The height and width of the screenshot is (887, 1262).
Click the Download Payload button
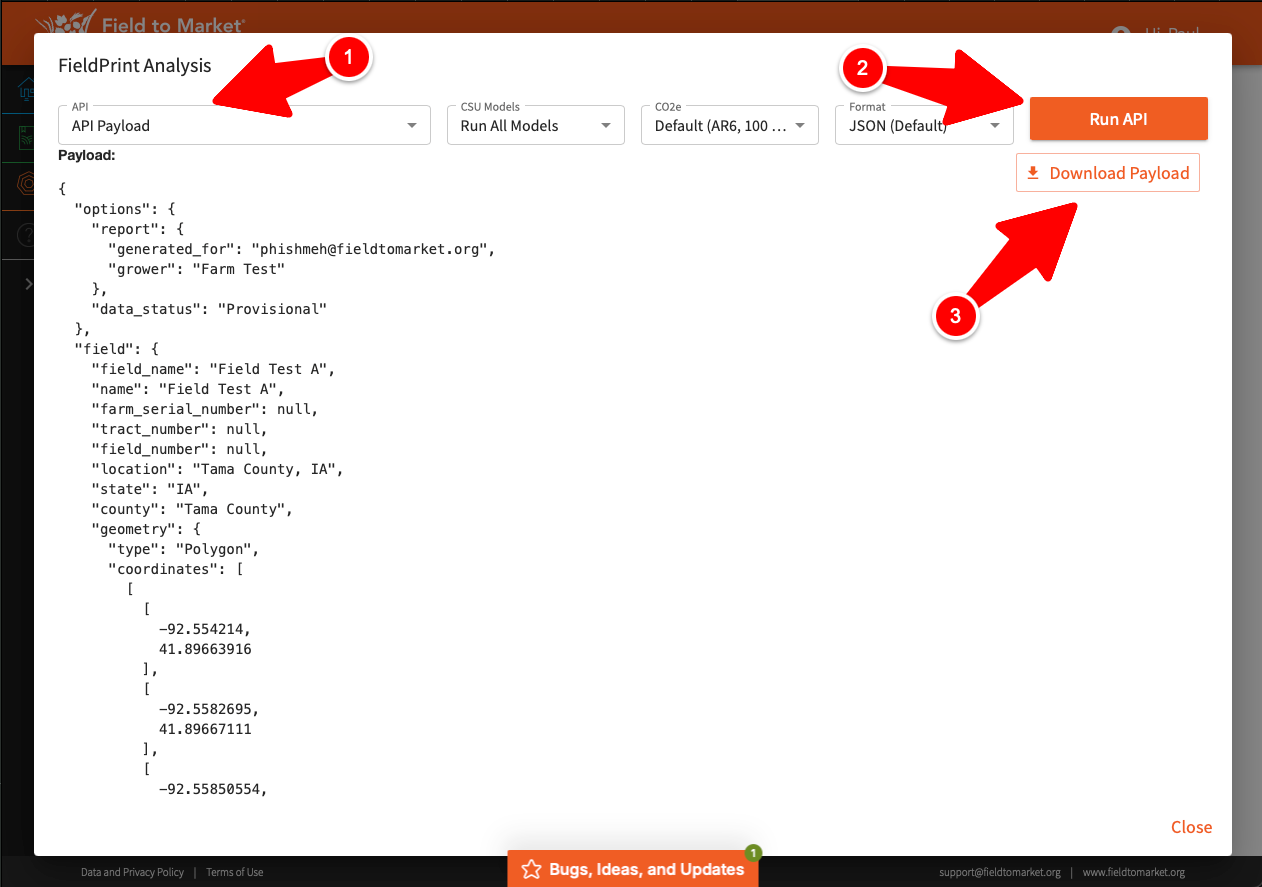click(1107, 173)
